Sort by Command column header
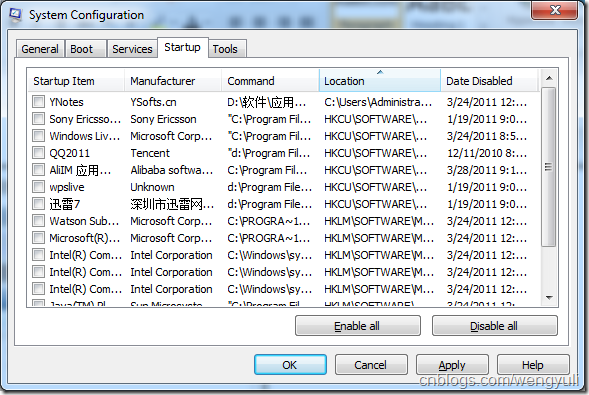Screen dimensions: 589x395 pyautogui.click(x=270, y=81)
